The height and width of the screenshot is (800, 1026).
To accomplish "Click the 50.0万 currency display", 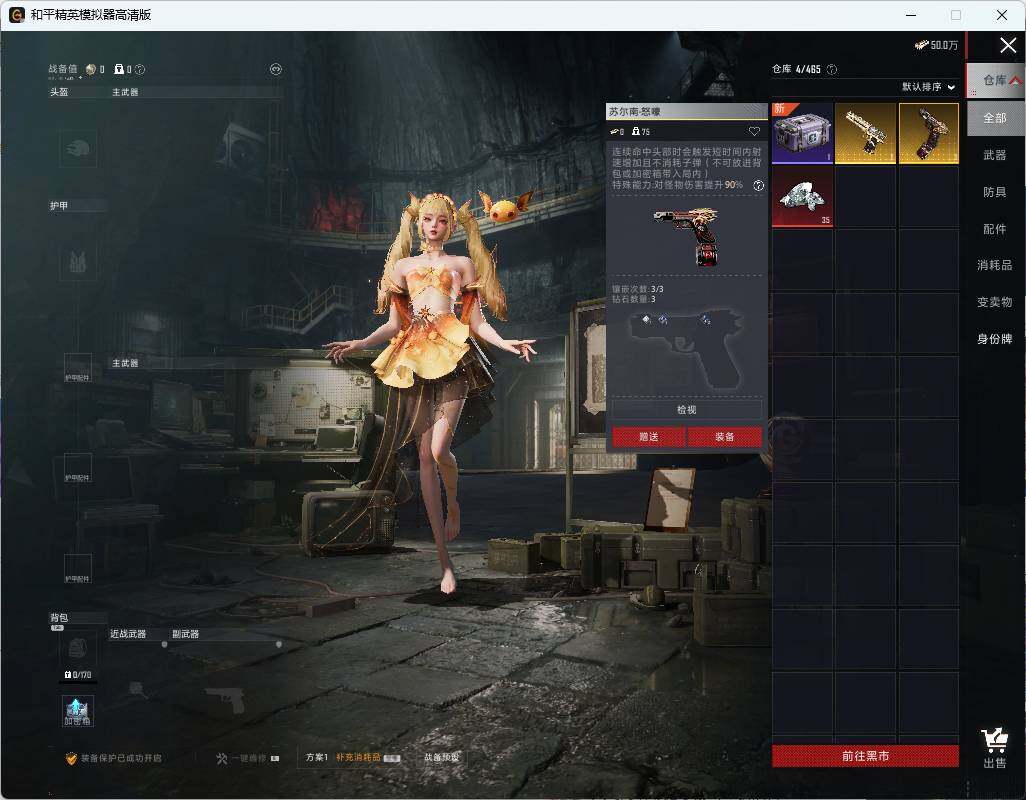I will (936, 44).
